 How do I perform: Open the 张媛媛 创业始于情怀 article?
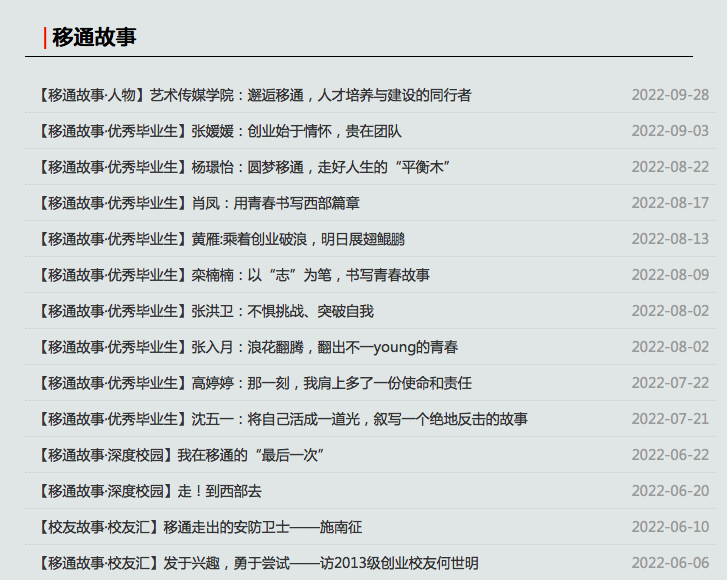(x=218, y=131)
